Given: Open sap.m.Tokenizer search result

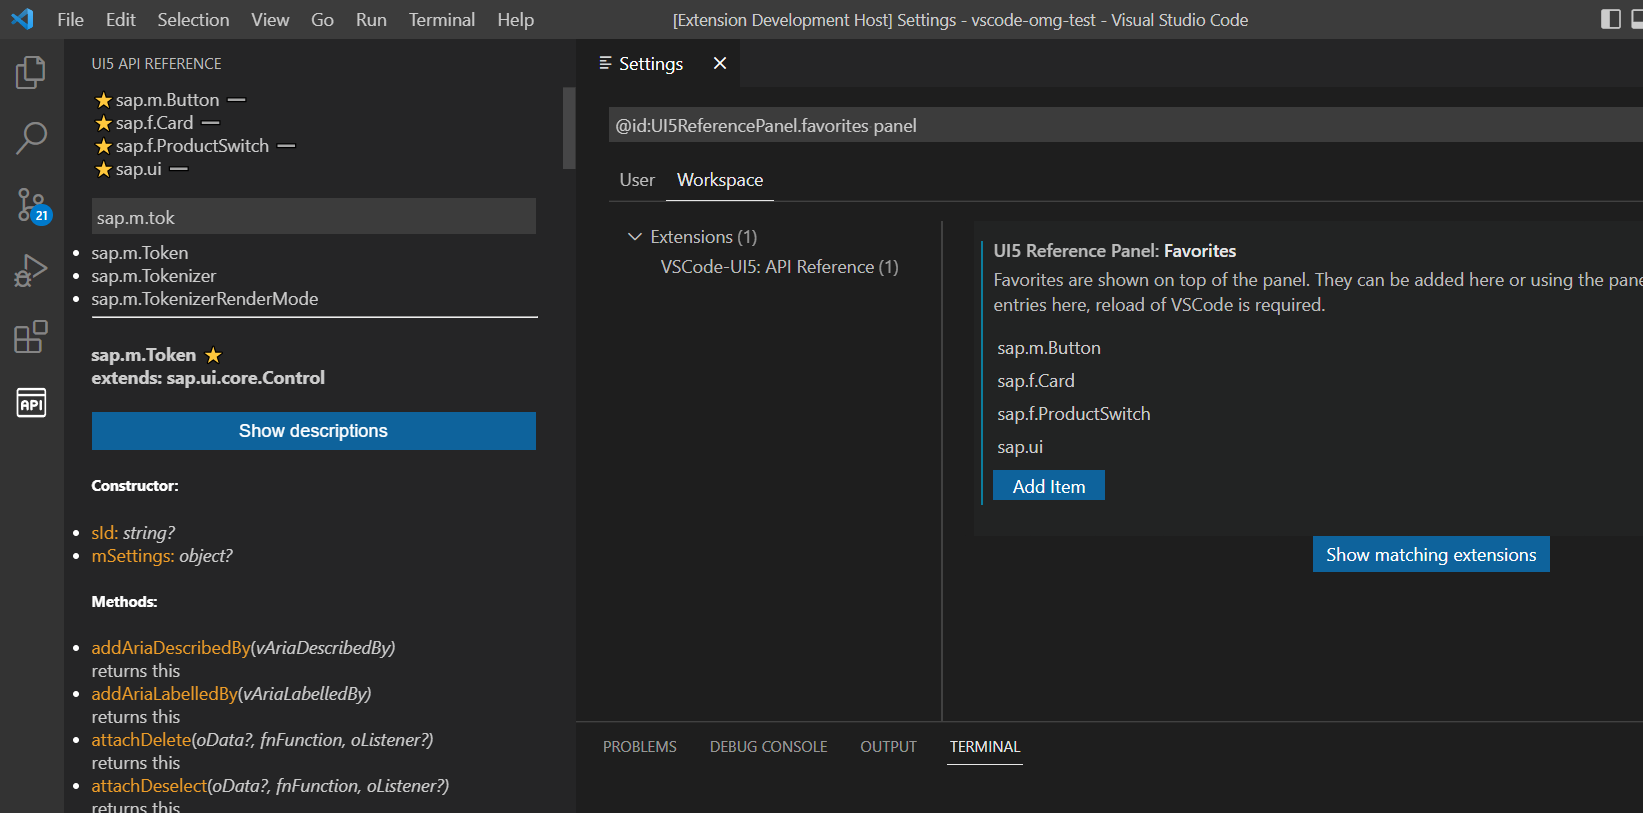Looking at the screenshot, I should pyautogui.click(x=154, y=276).
